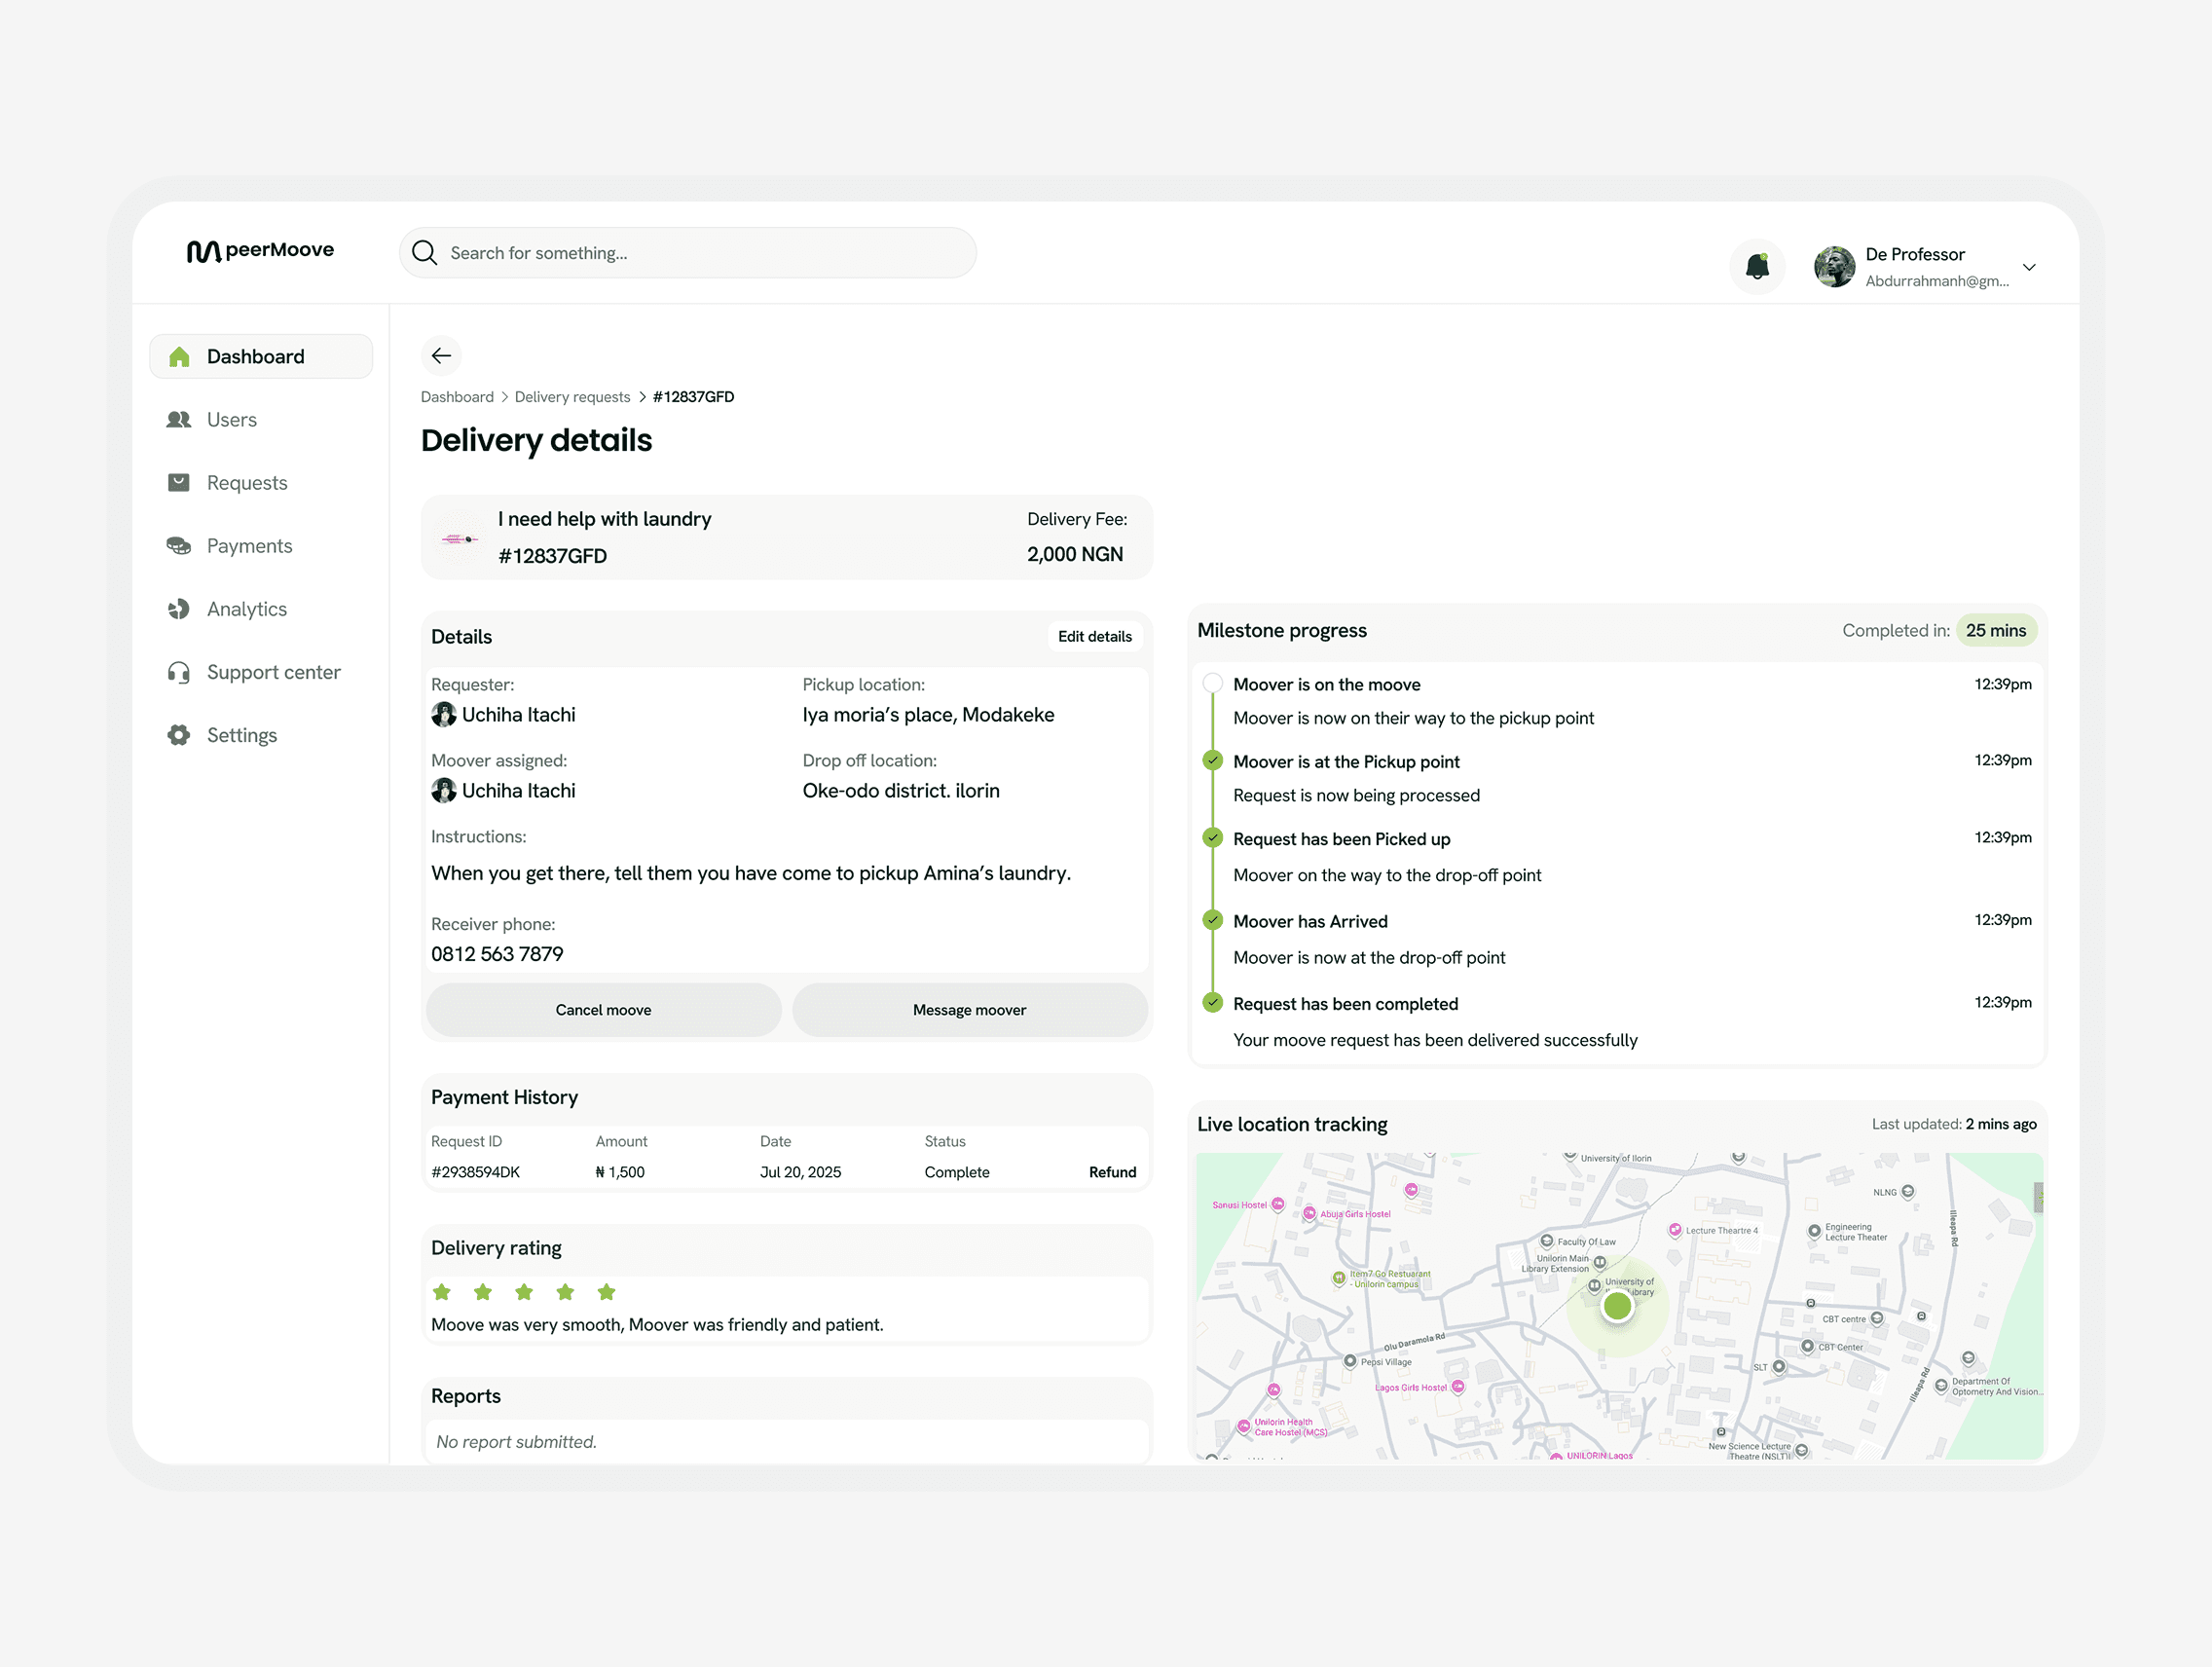Screen dimensions: 2212x1667
Task: Click the Refund link in Payment History
Action: pyautogui.click(x=1112, y=1171)
